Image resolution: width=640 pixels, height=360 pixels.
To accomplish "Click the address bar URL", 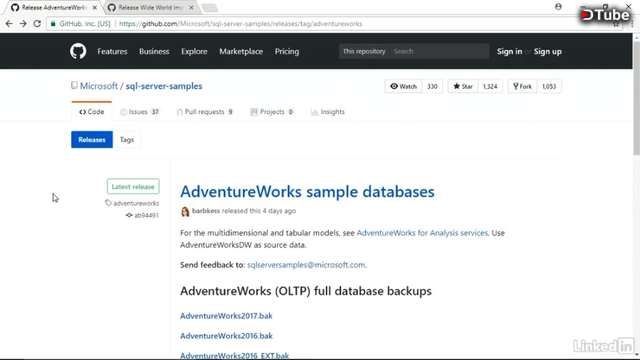I will 240,24.
